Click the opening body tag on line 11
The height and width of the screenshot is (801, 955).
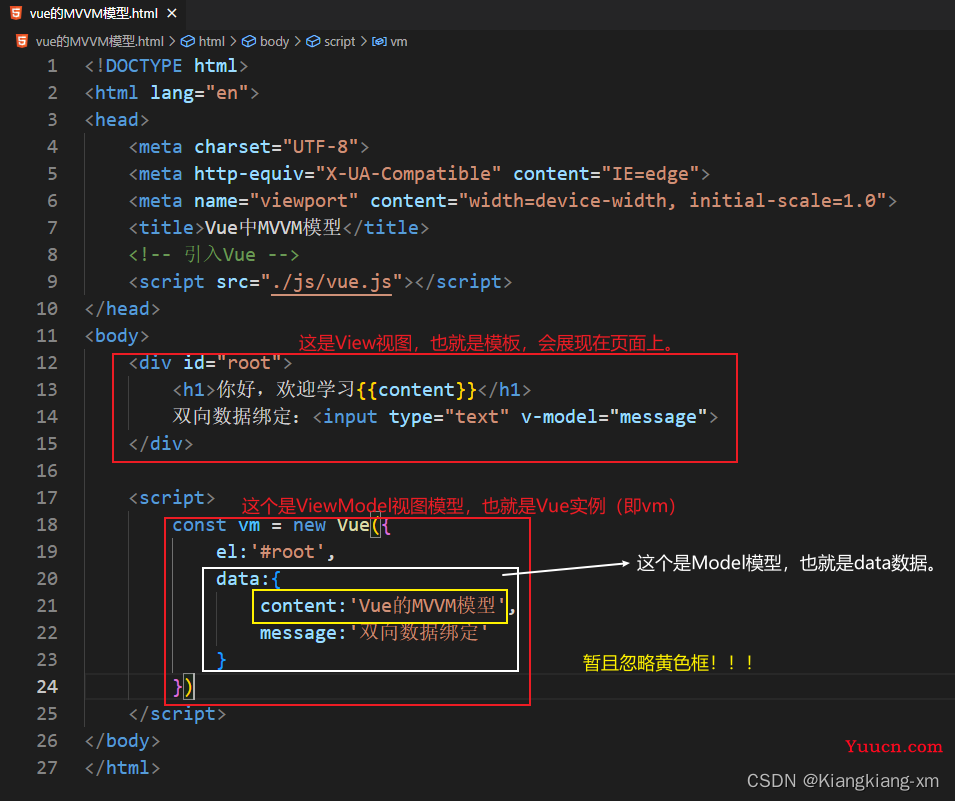(x=117, y=336)
